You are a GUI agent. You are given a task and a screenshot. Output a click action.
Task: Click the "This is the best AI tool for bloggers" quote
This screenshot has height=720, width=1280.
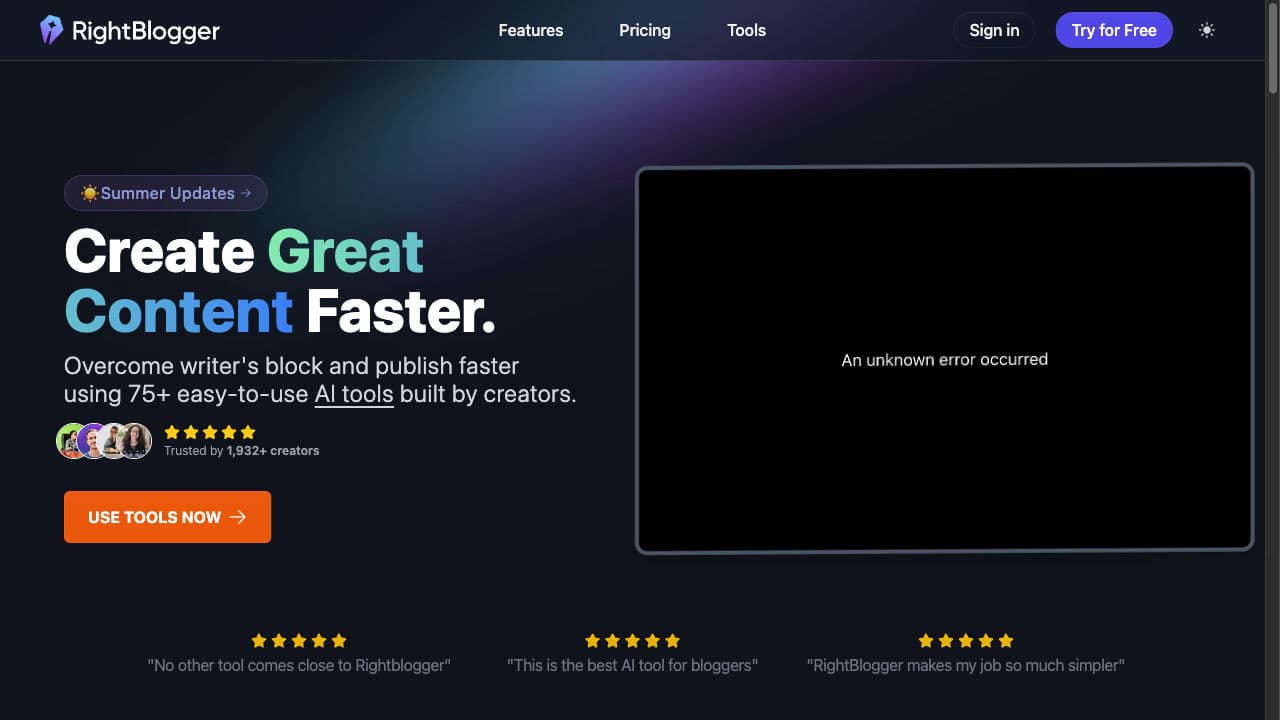tap(632, 665)
